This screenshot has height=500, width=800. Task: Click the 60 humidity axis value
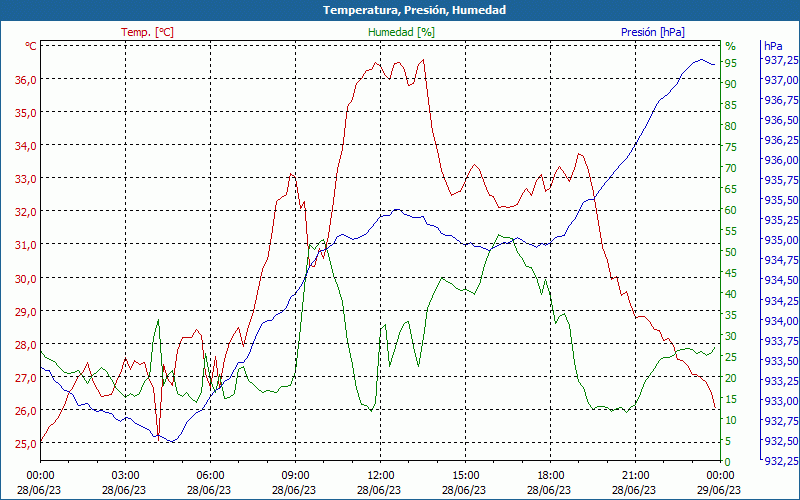[731, 210]
